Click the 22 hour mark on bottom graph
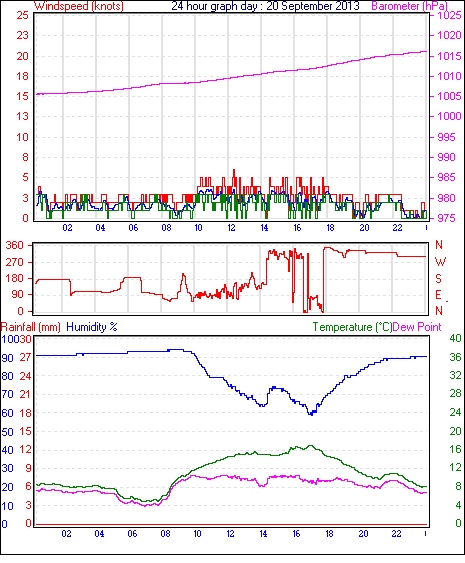This screenshot has height=563, width=465. pos(396,534)
